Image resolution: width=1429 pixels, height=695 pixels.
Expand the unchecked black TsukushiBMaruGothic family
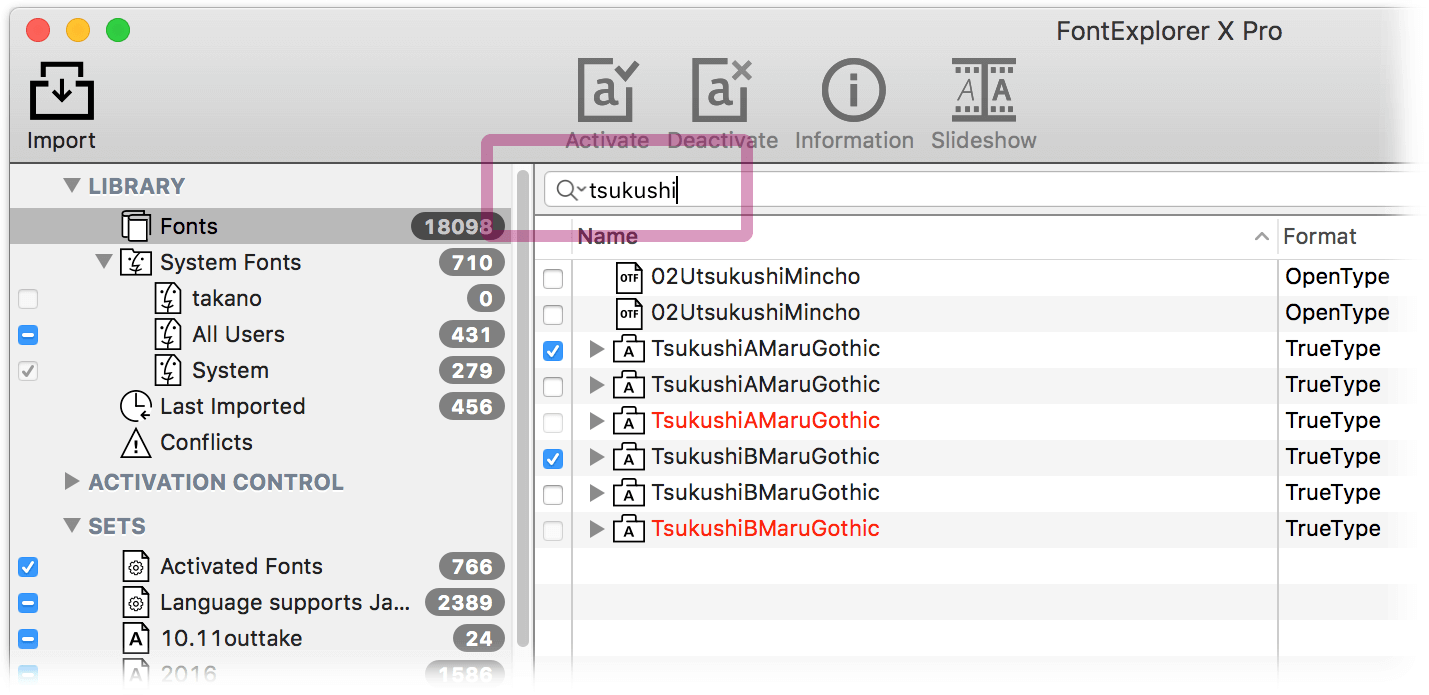pyautogui.click(x=597, y=493)
